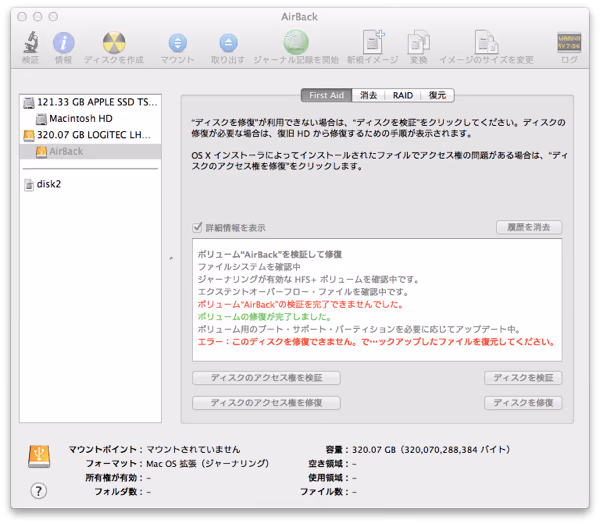Screen dimensions: 600x524
Task: Open the blue 情報 info icon
Action: pyautogui.click(x=64, y=42)
